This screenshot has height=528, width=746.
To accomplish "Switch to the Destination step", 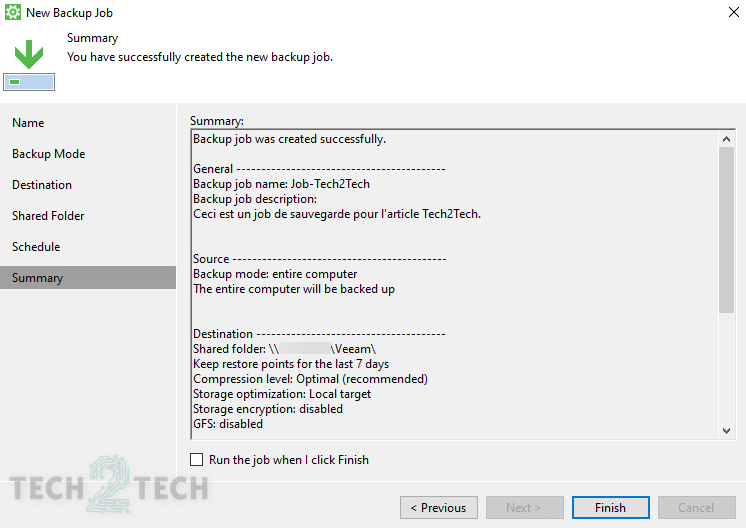I will (x=42, y=185).
